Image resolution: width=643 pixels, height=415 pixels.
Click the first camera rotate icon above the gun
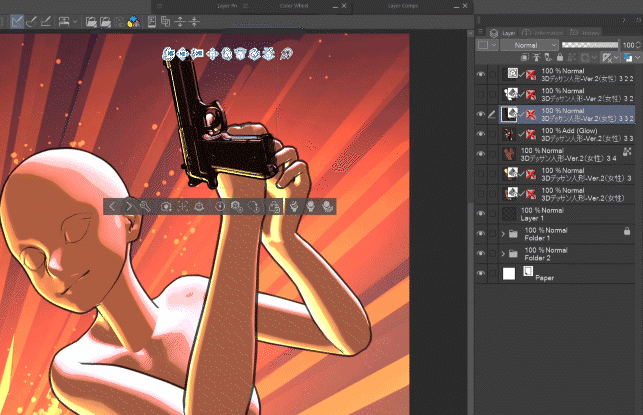169,52
